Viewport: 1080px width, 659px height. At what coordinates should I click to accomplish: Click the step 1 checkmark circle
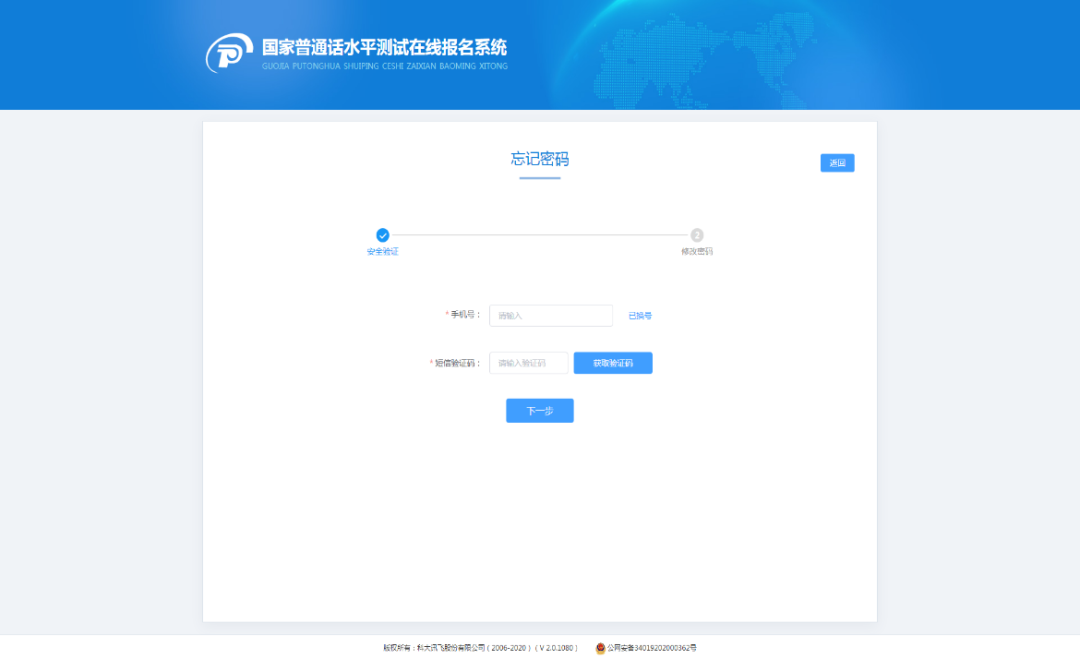(383, 235)
